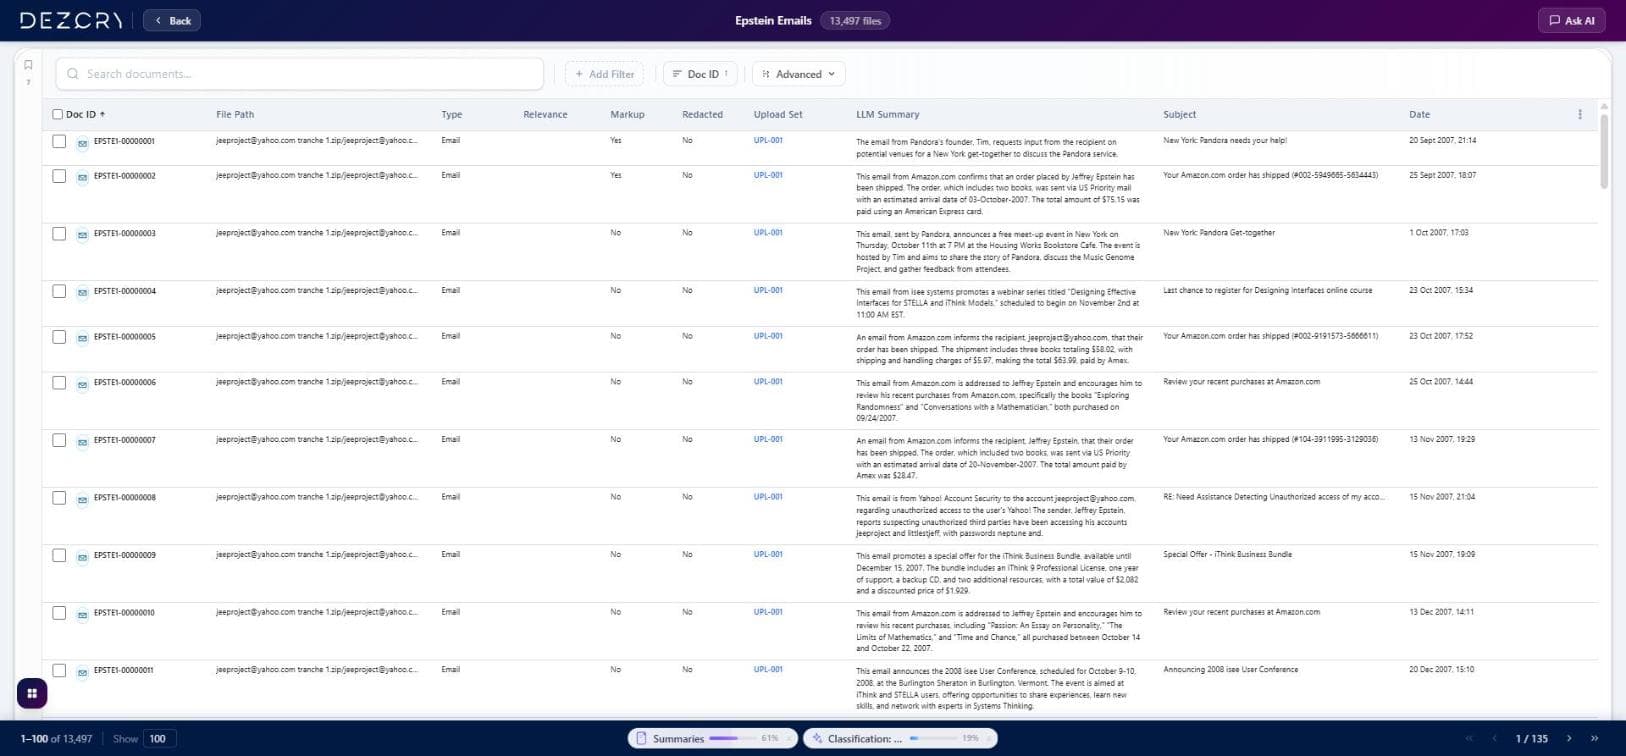Click the Back button
The width and height of the screenshot is (1626, 756).
pyautogui.click(x=172, y=20)
